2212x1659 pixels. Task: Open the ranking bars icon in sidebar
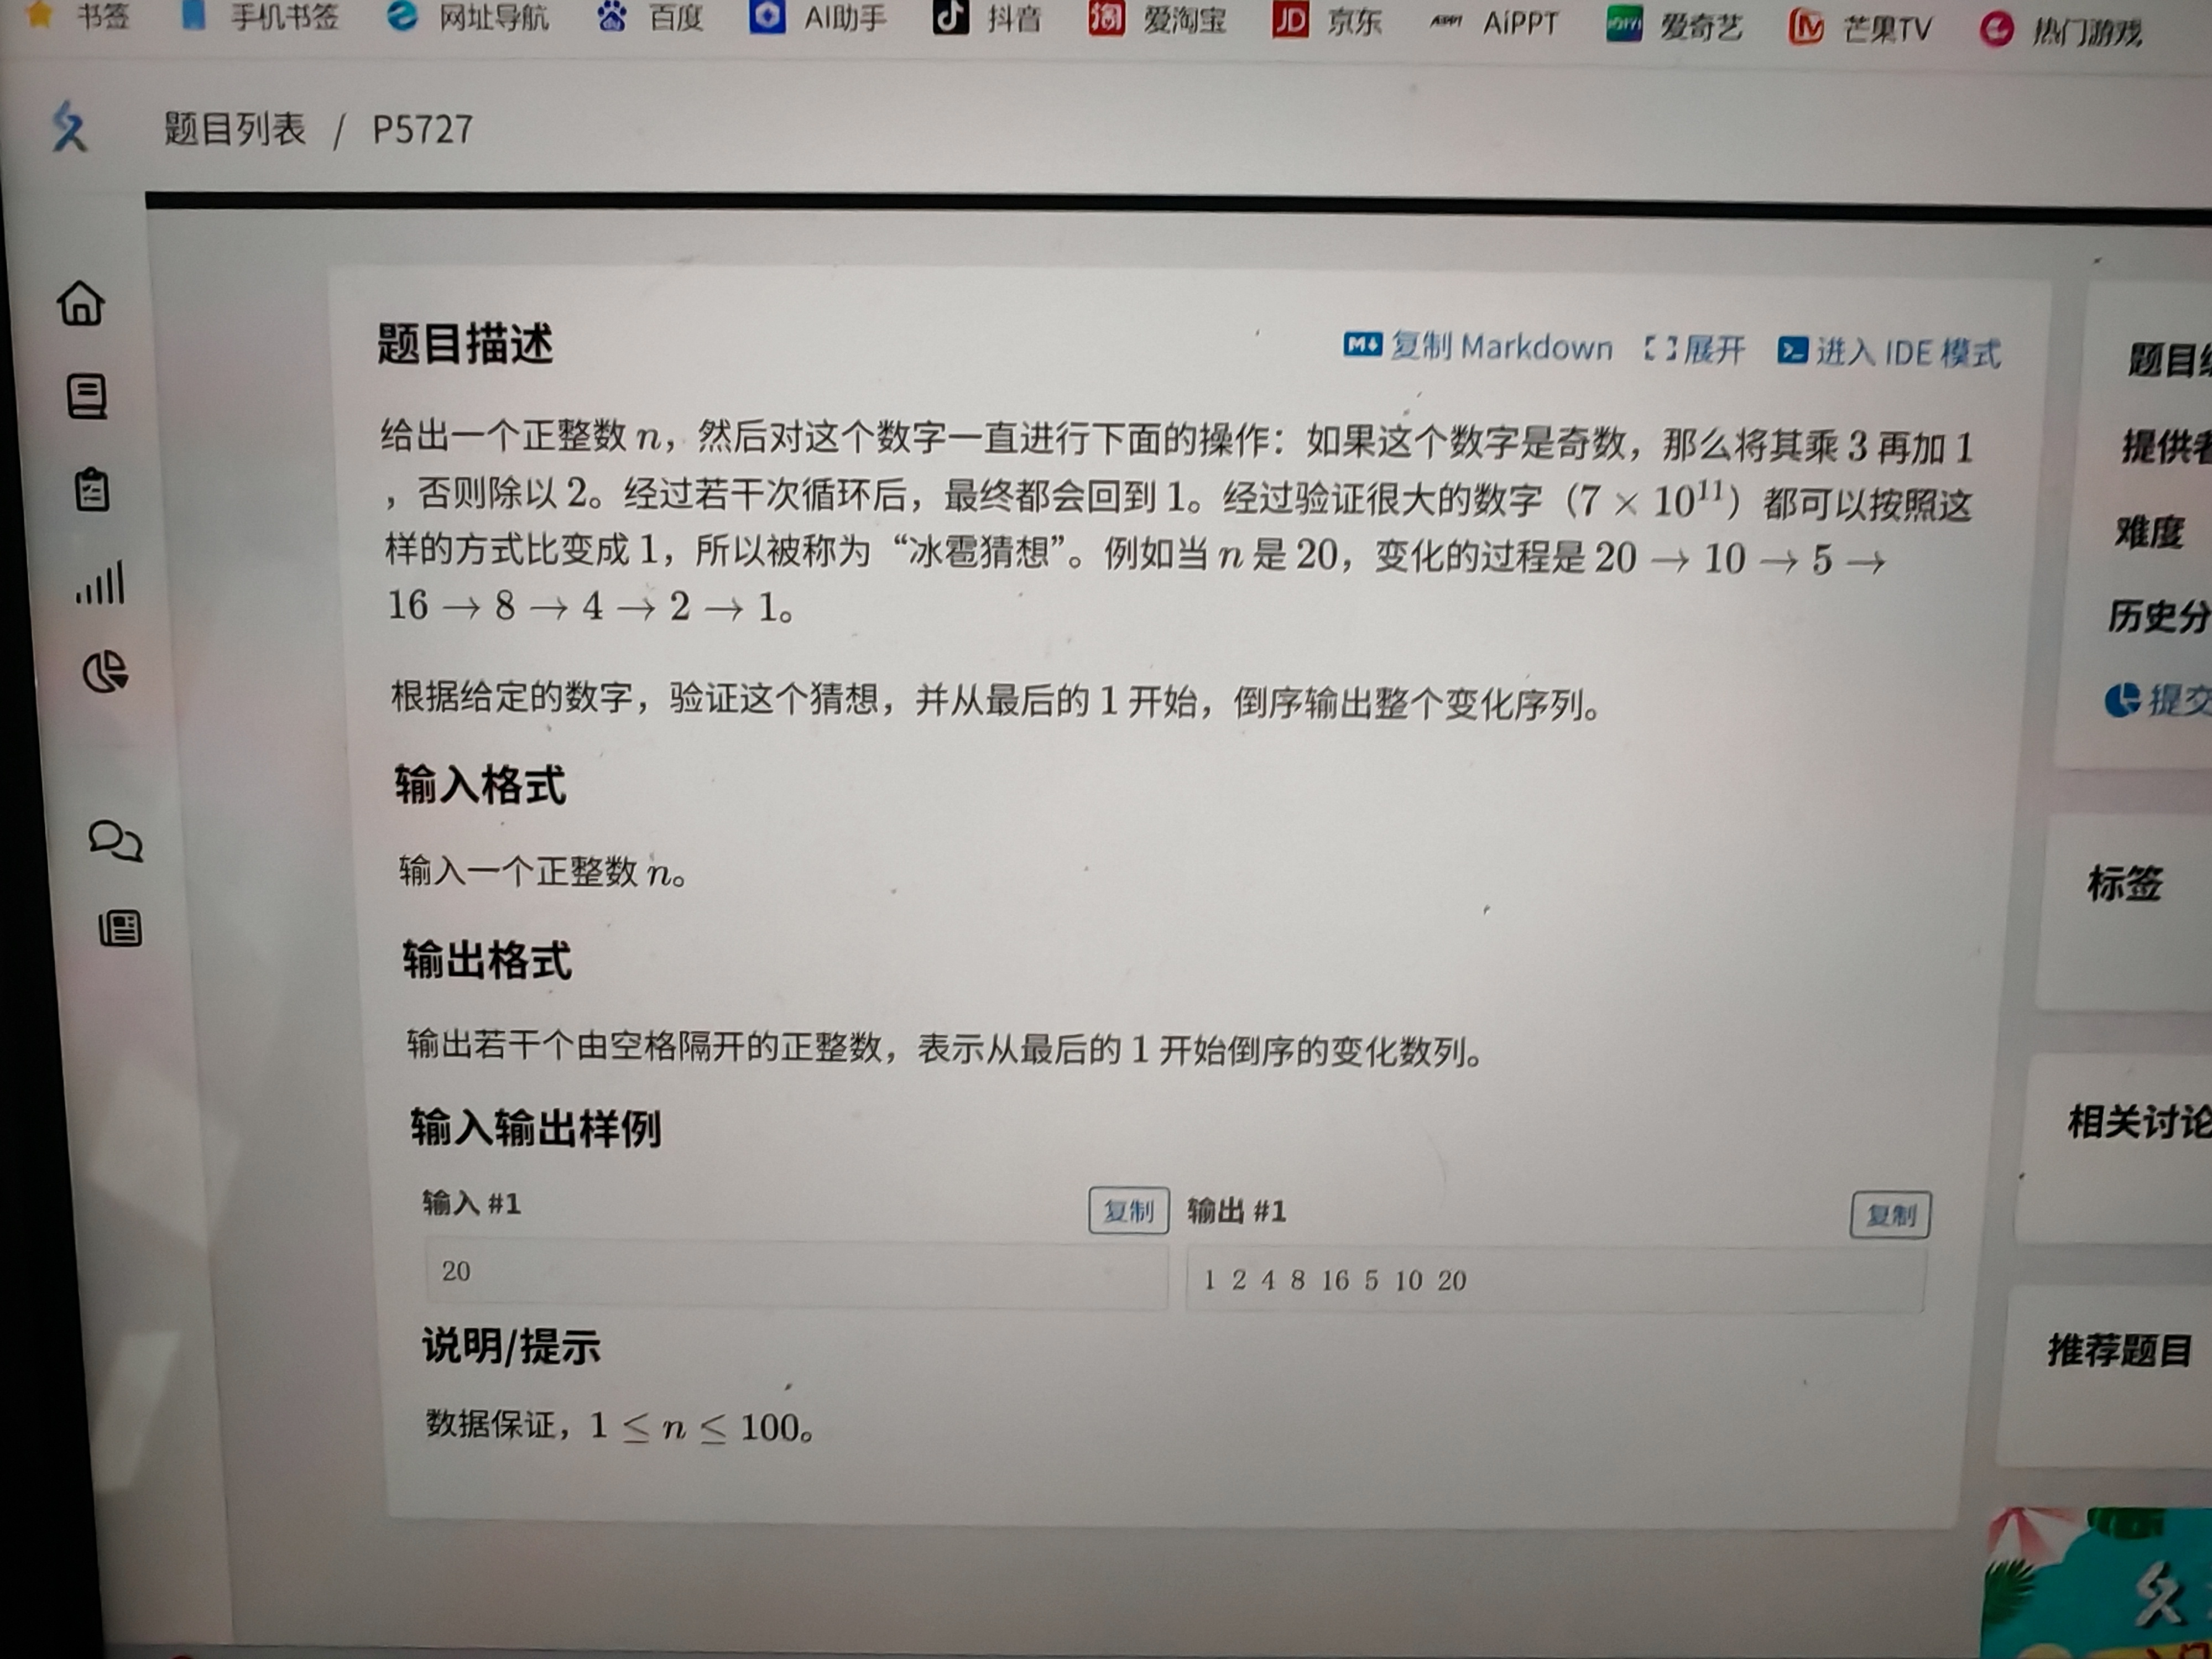coord(100,582)
